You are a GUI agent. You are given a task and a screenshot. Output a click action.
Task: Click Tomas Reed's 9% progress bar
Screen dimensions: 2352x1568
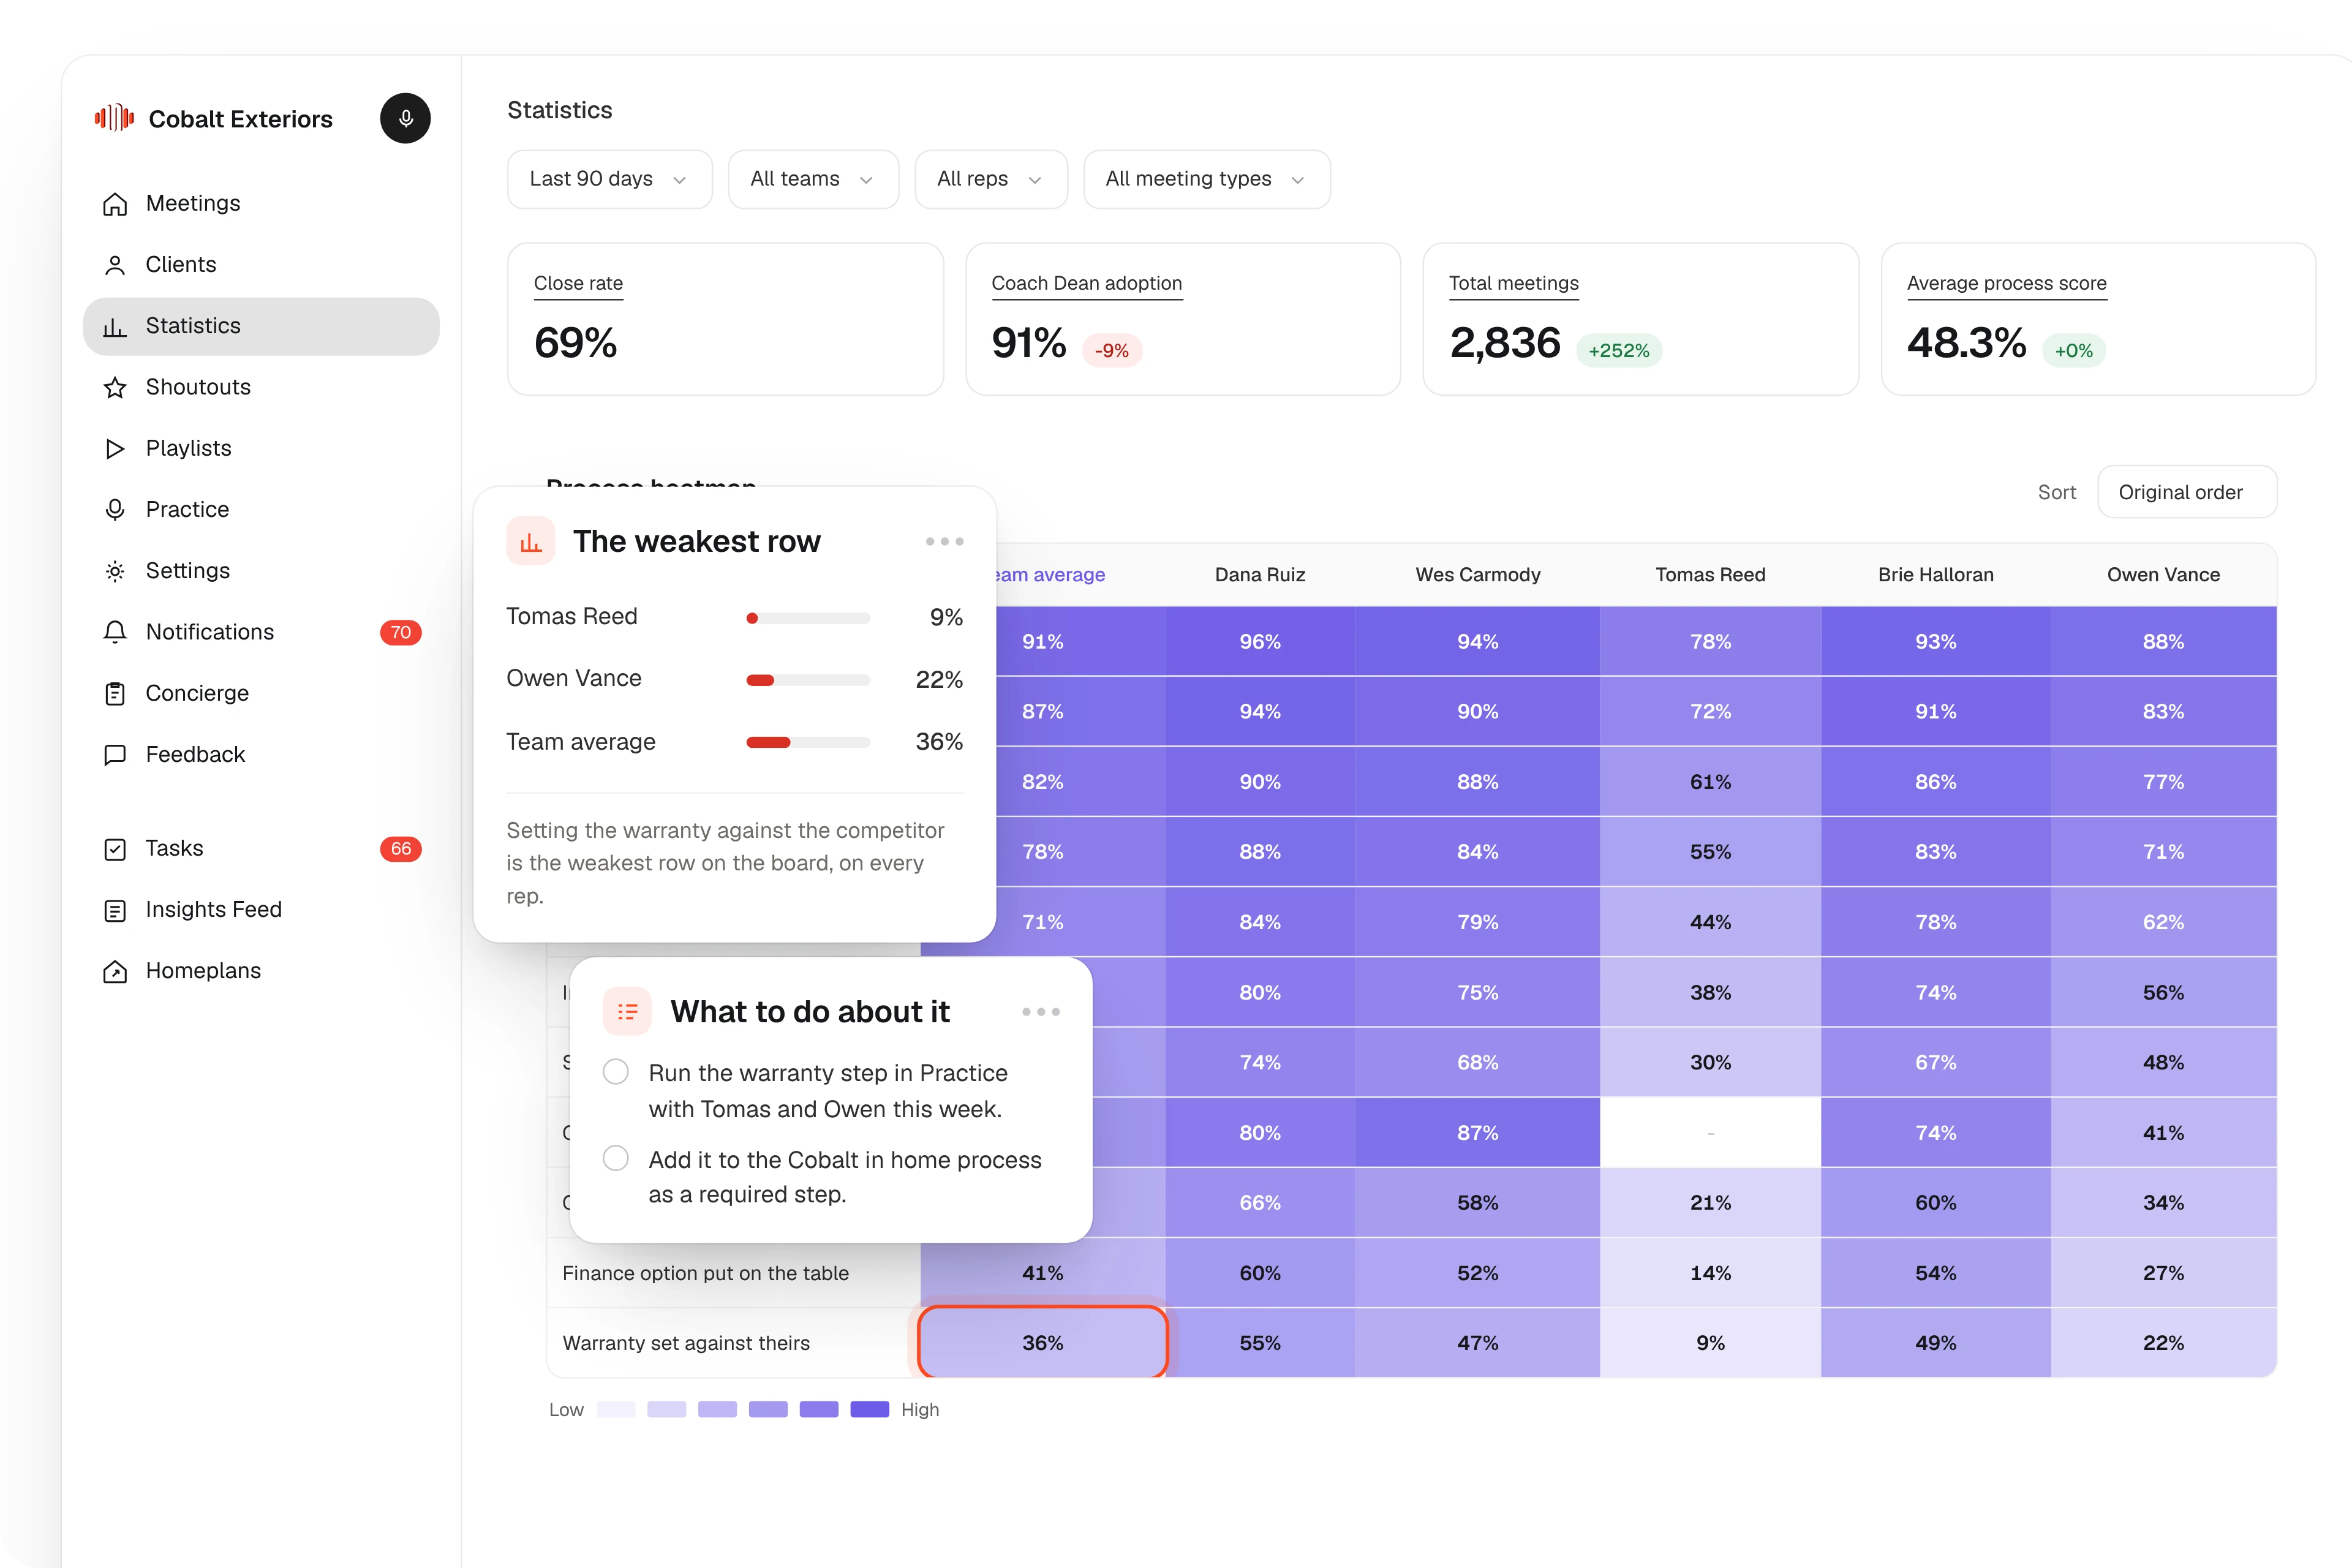(808, 618)
